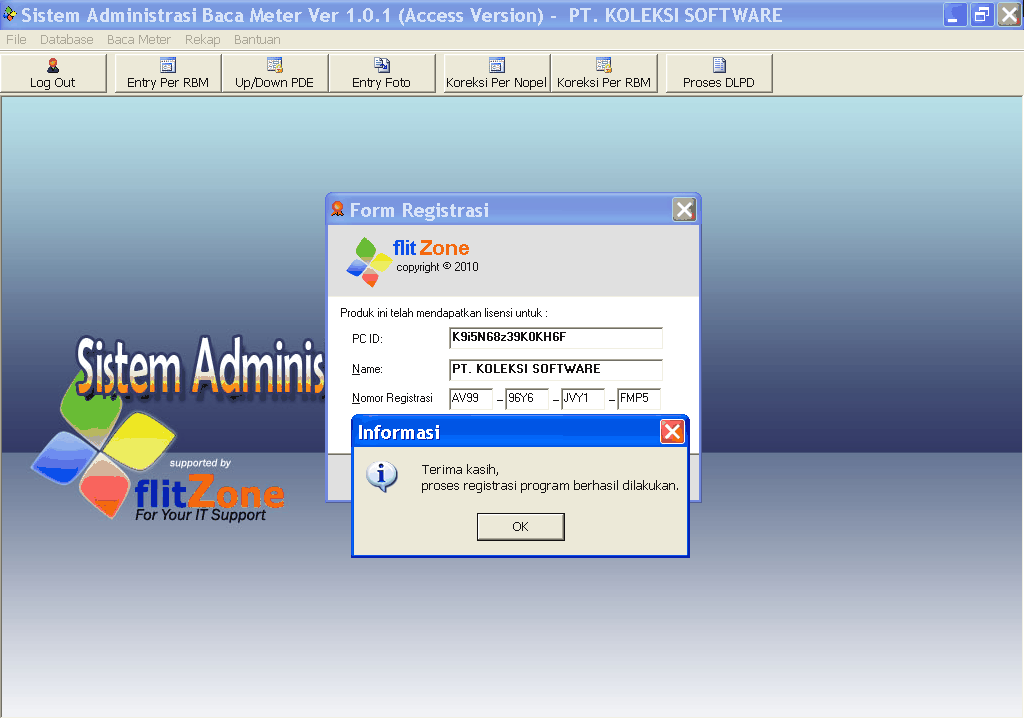Open Entry Per RBM from toolbar

[x=168, y=73]
